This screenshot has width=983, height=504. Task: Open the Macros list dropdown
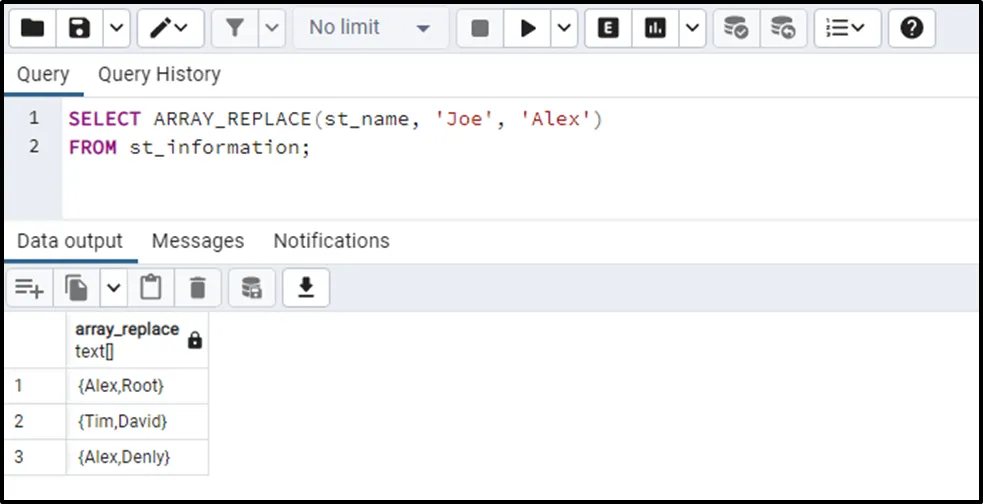[846, 28]
